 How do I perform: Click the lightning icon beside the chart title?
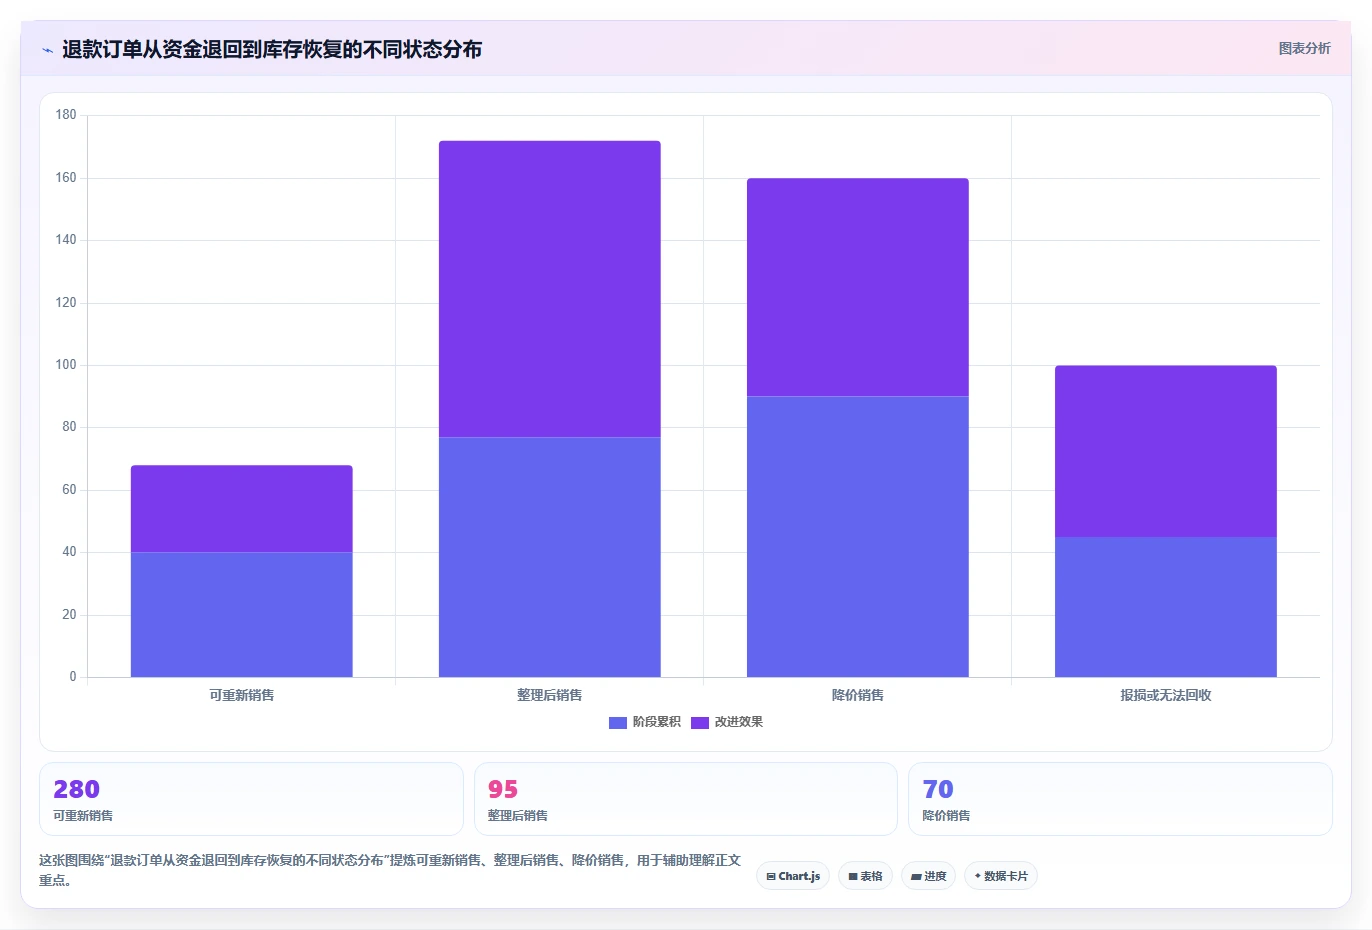[47, 50]
